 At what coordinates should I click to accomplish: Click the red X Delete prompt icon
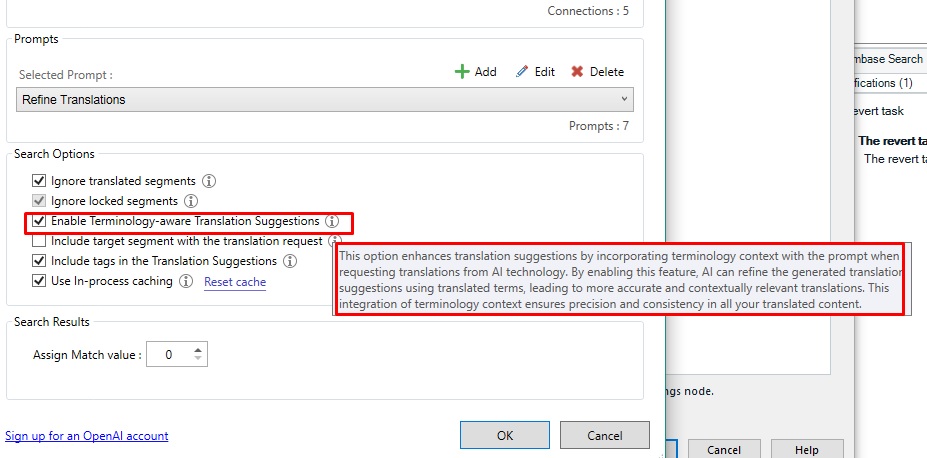tap(577, 72)
